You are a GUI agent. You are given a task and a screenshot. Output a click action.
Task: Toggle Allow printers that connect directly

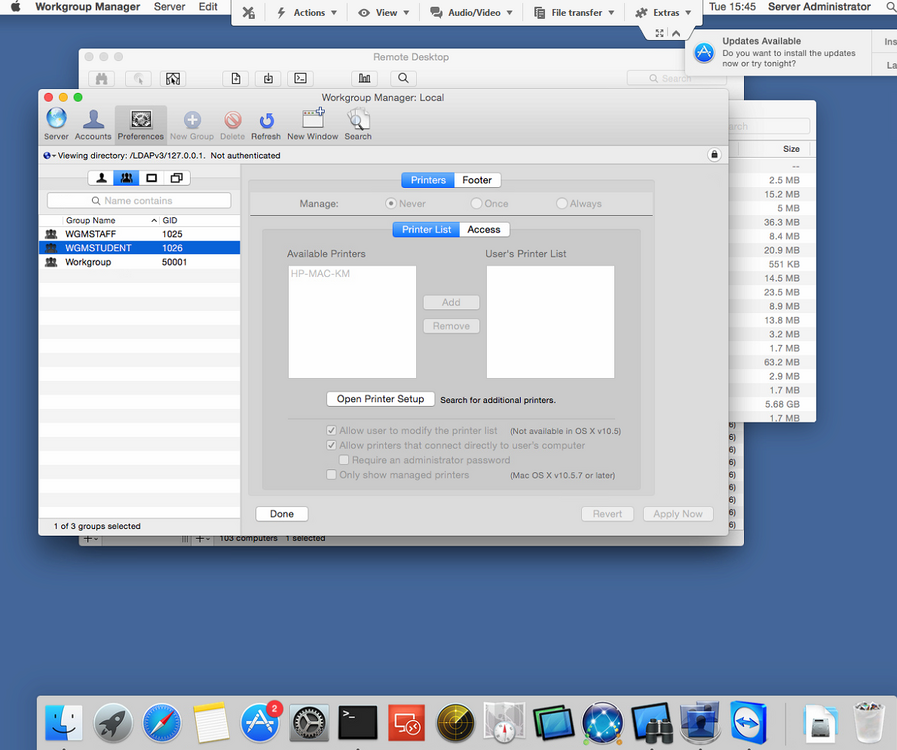331,445
